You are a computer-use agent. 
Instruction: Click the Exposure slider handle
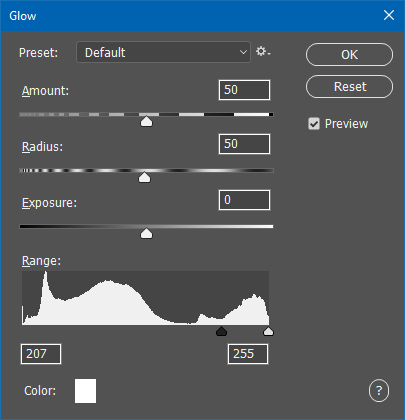click(x=146, y=233)
